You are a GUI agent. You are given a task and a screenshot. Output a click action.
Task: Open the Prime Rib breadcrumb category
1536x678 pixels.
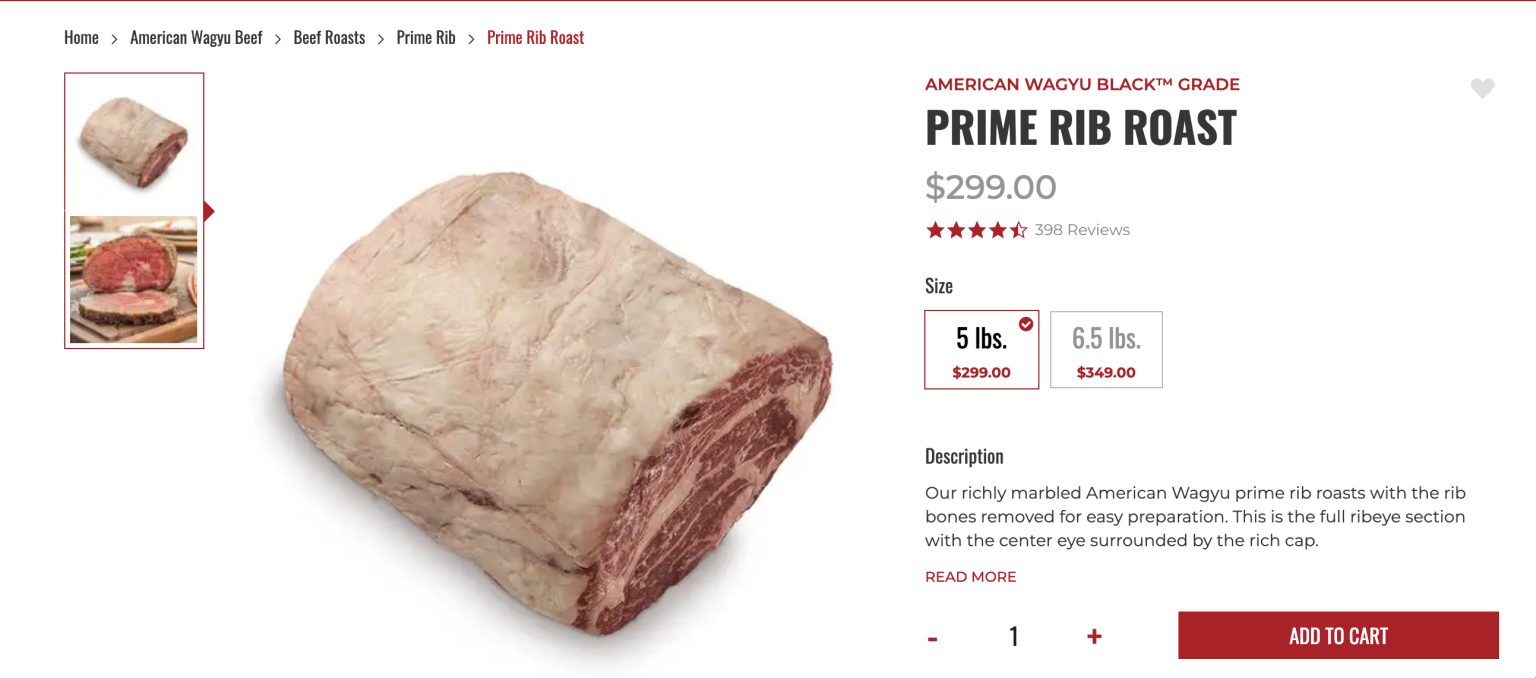pos(425,37)
